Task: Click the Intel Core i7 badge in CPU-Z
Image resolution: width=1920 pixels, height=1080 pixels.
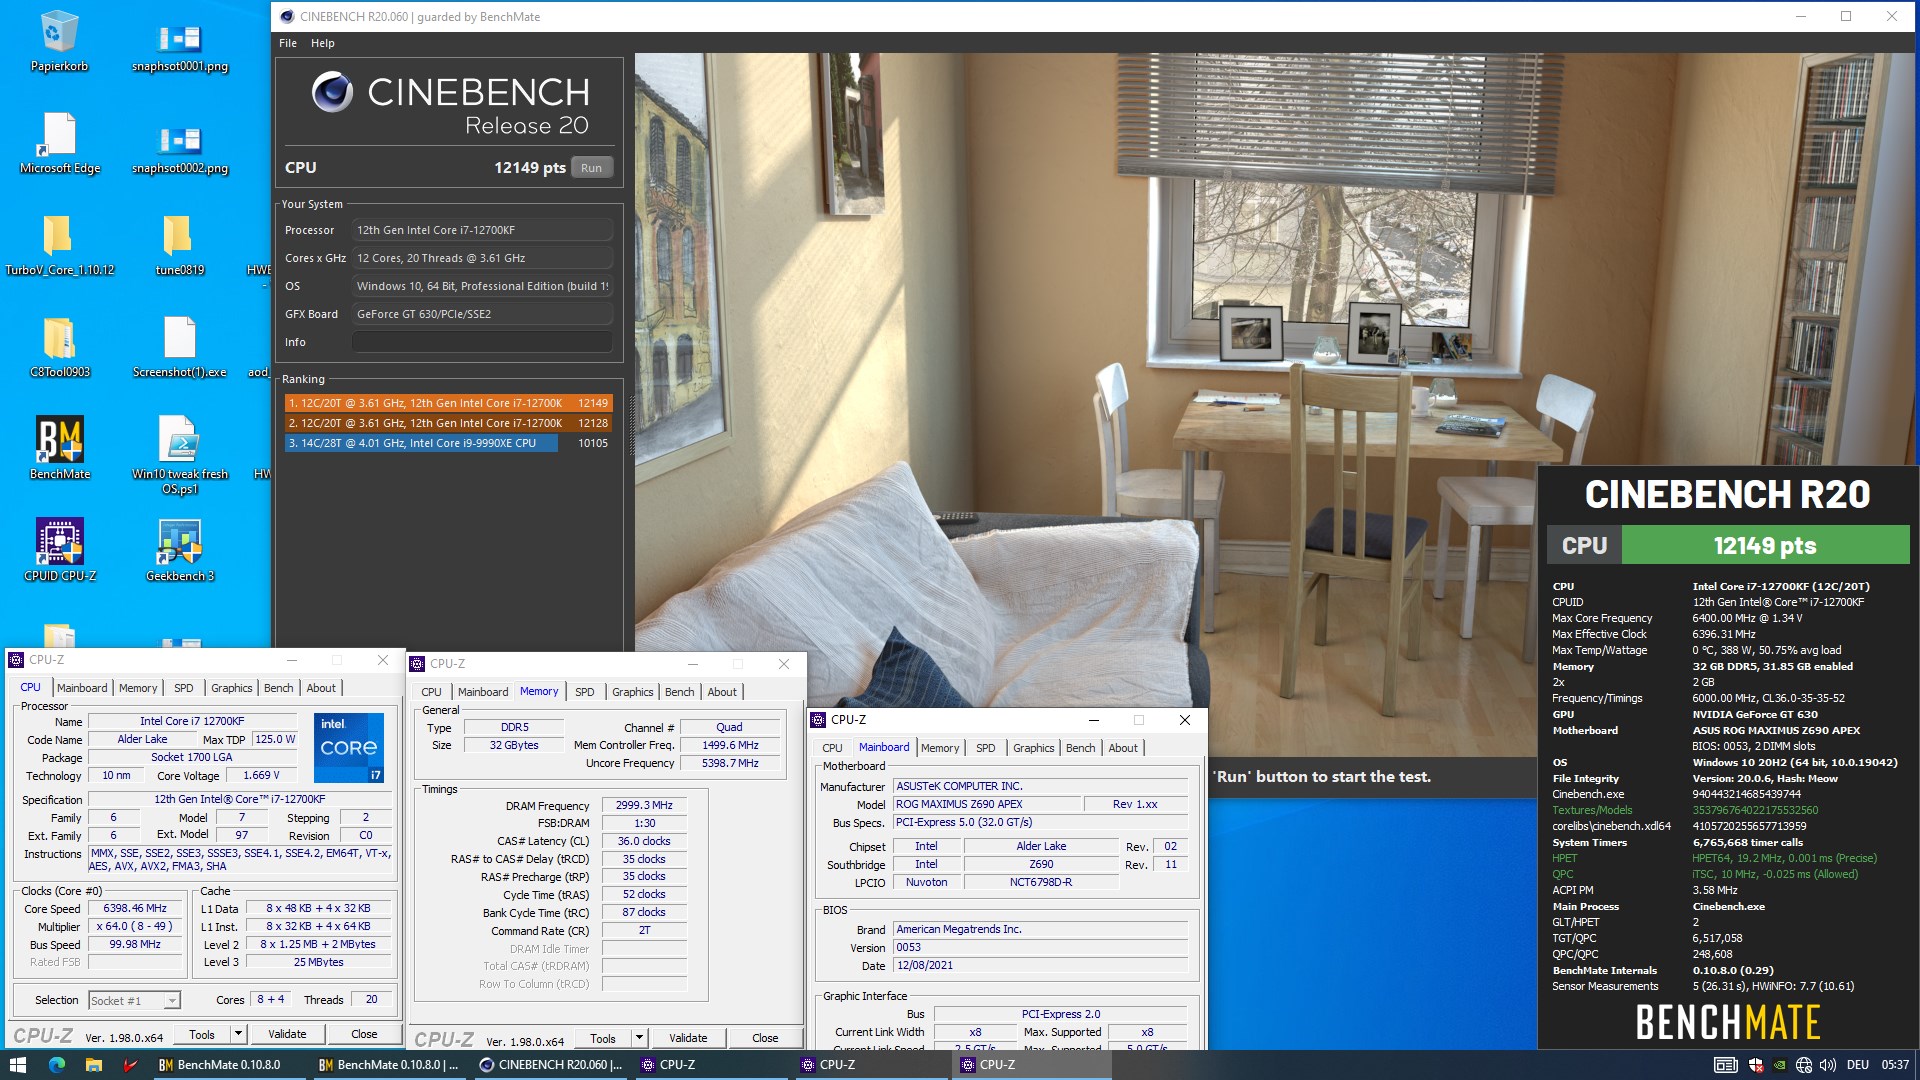Action: click(349, 747)
